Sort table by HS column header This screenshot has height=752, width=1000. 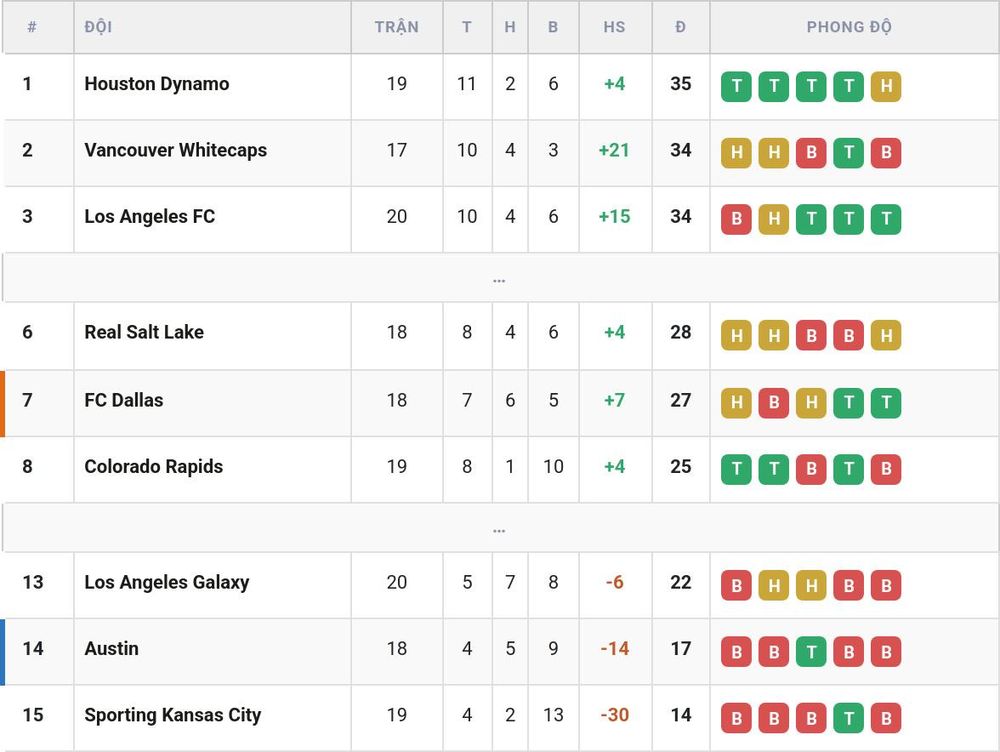click(x=614, y=27)
